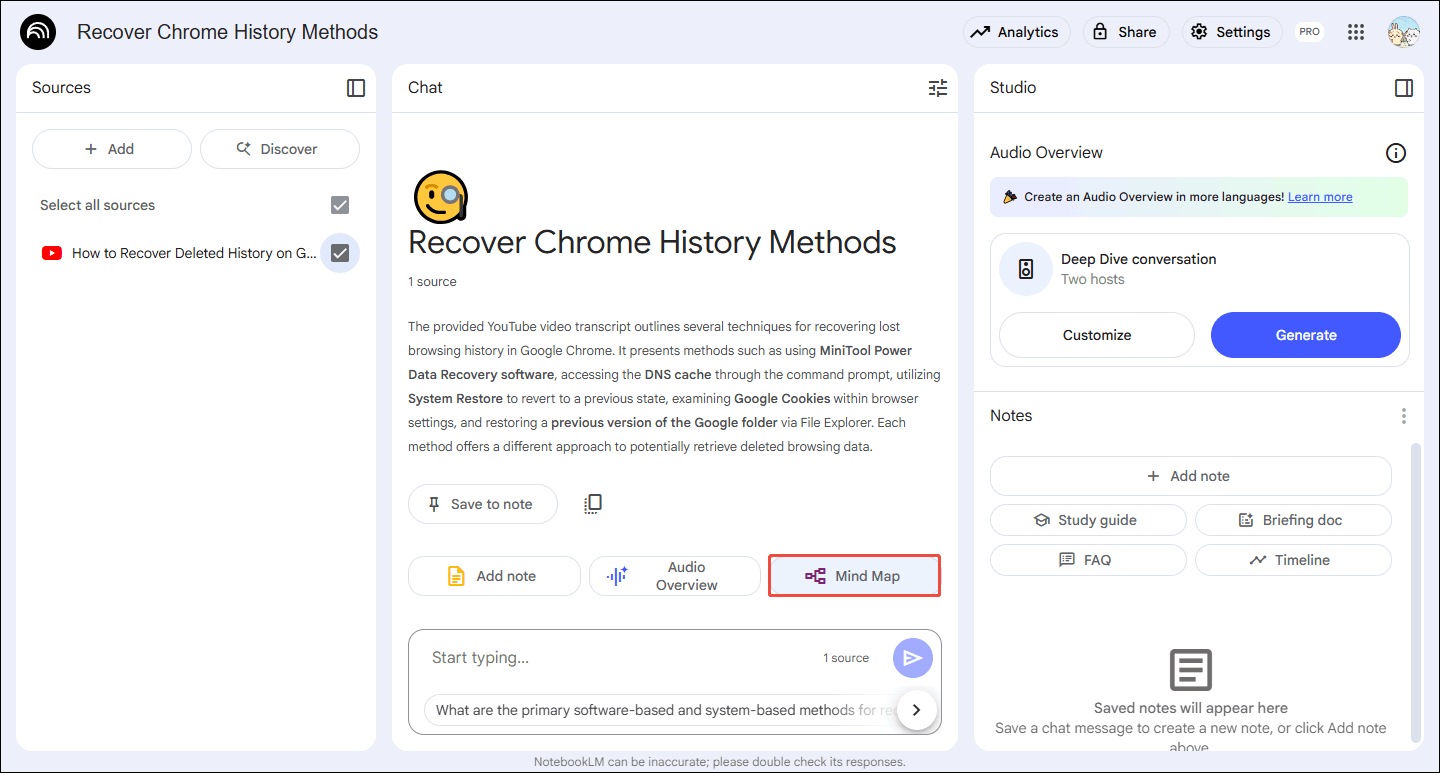Viewport: 1440px width, 773px height.
Task: Create a Timeline note
Action: pos(1293,560)
